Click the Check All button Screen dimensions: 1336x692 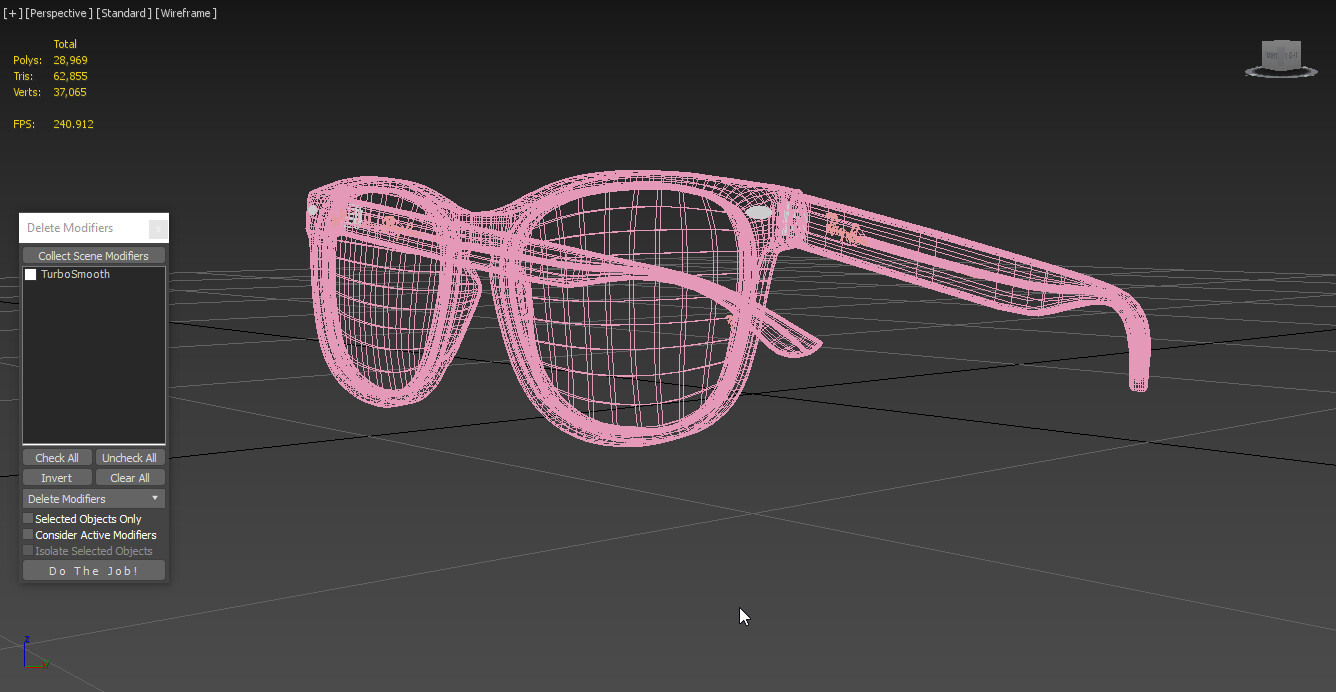[57, 458]
